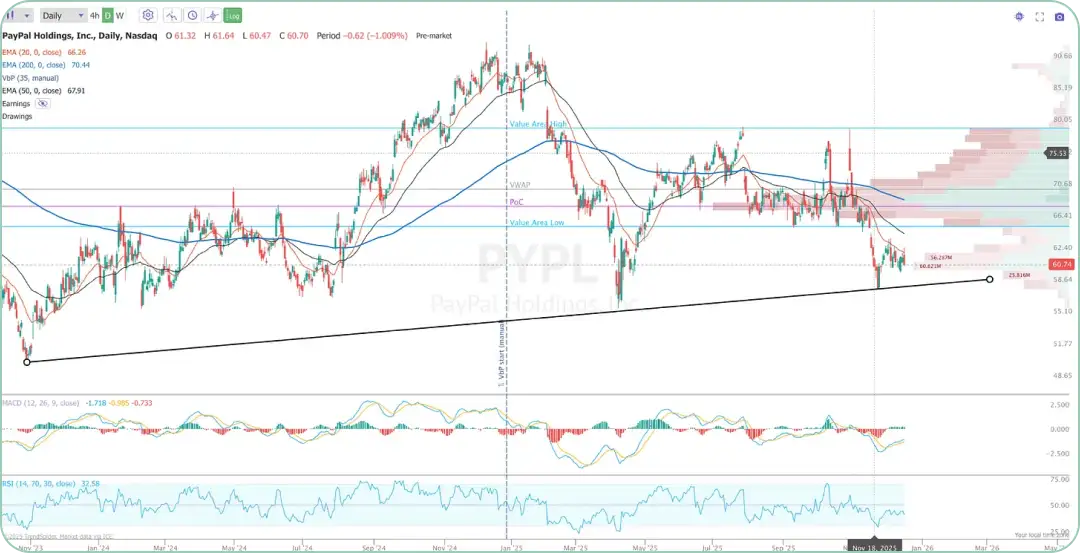Toggle the Log scale button
1080x553 pixels.
tap(233, 15)
